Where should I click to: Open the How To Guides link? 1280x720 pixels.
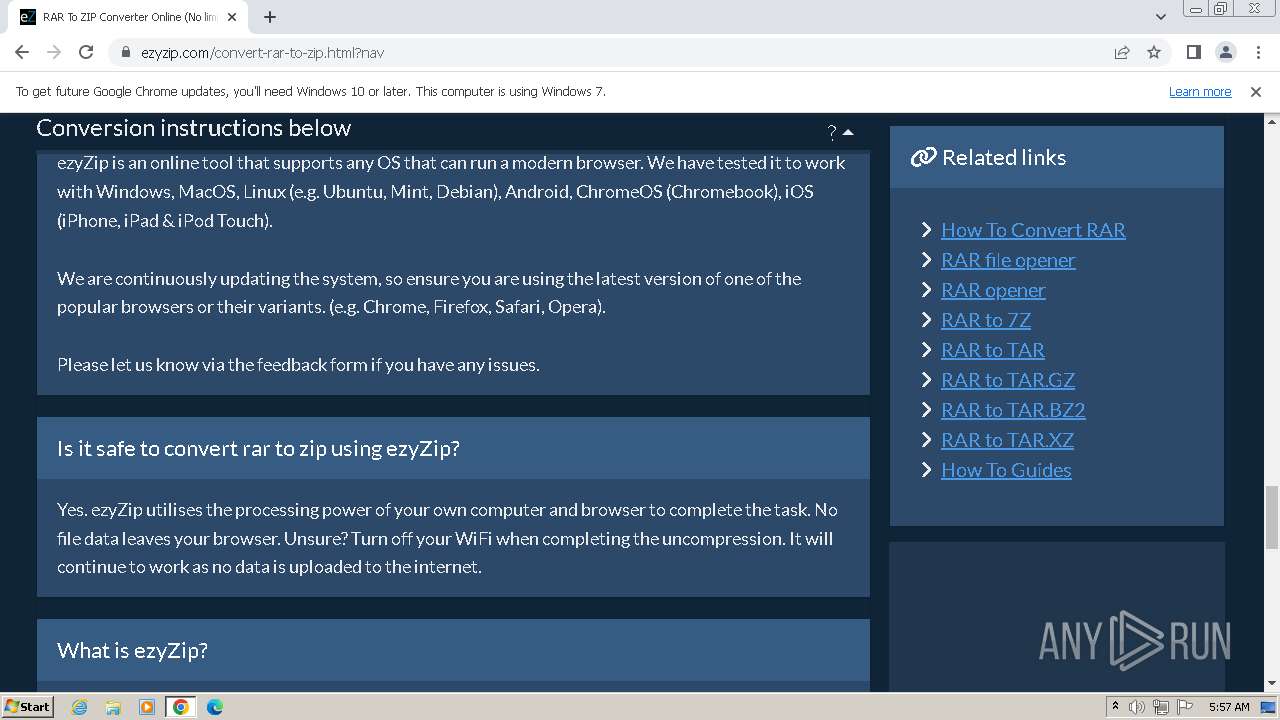click(x=1006, y=470)
